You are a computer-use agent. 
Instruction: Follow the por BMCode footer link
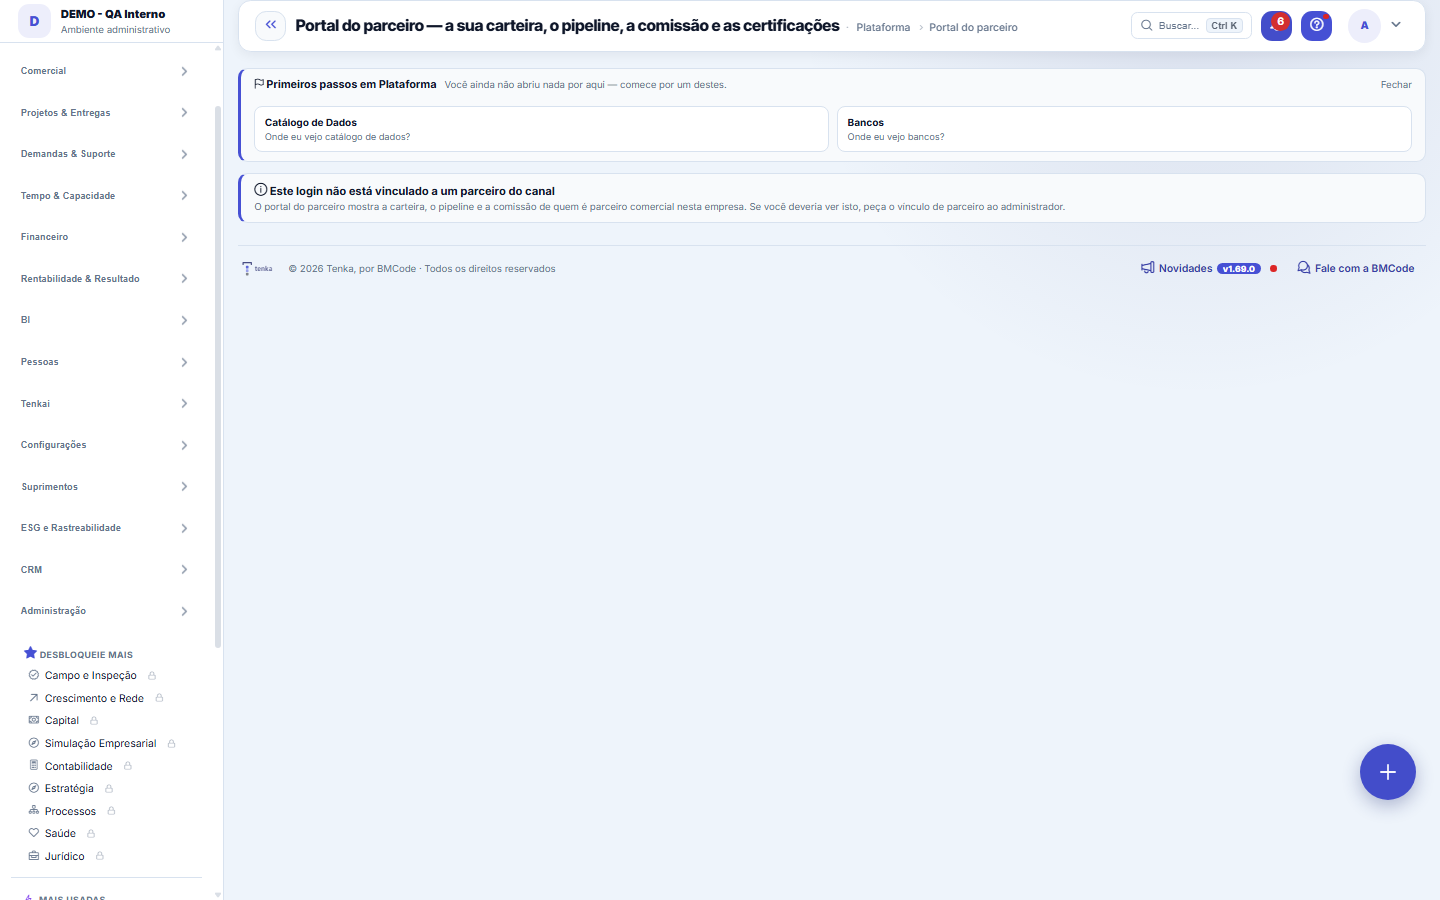click(x=387, y=269)
